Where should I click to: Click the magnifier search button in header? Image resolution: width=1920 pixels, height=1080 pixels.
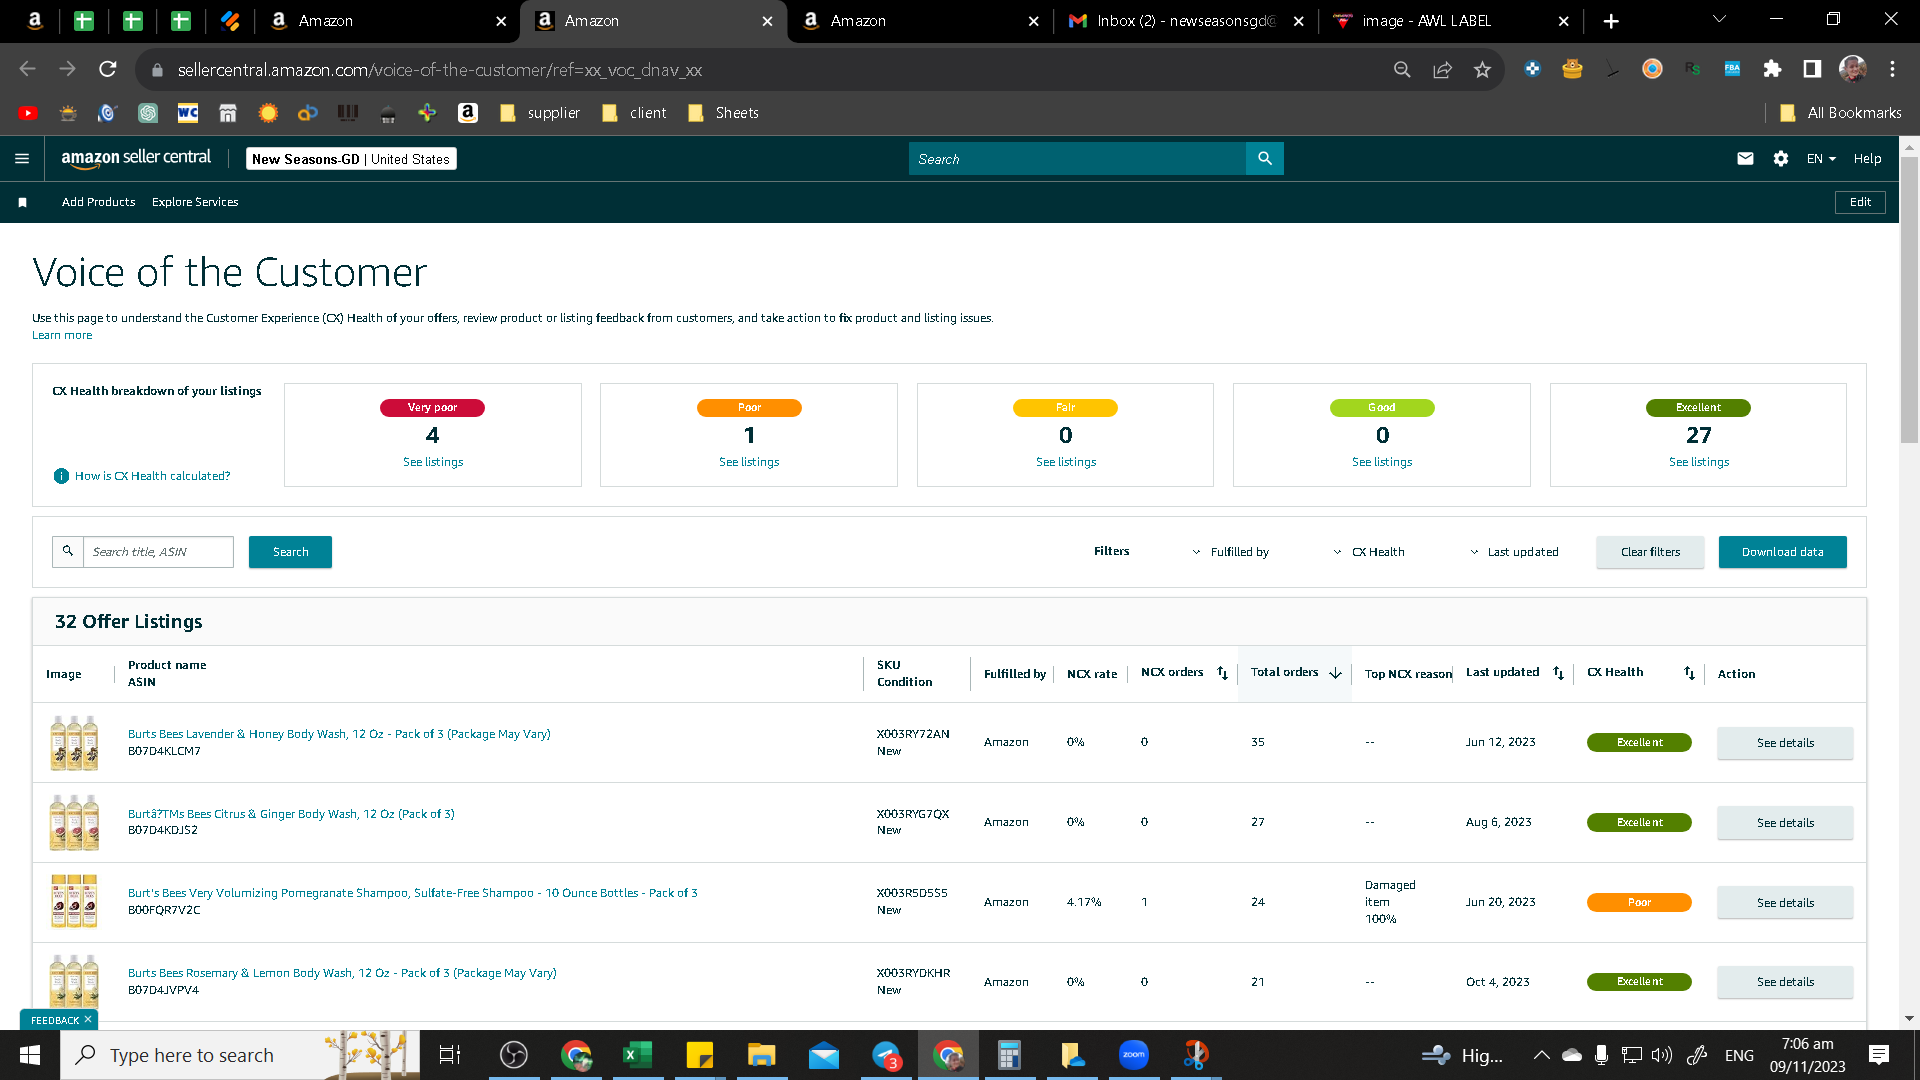(1265, 159)
